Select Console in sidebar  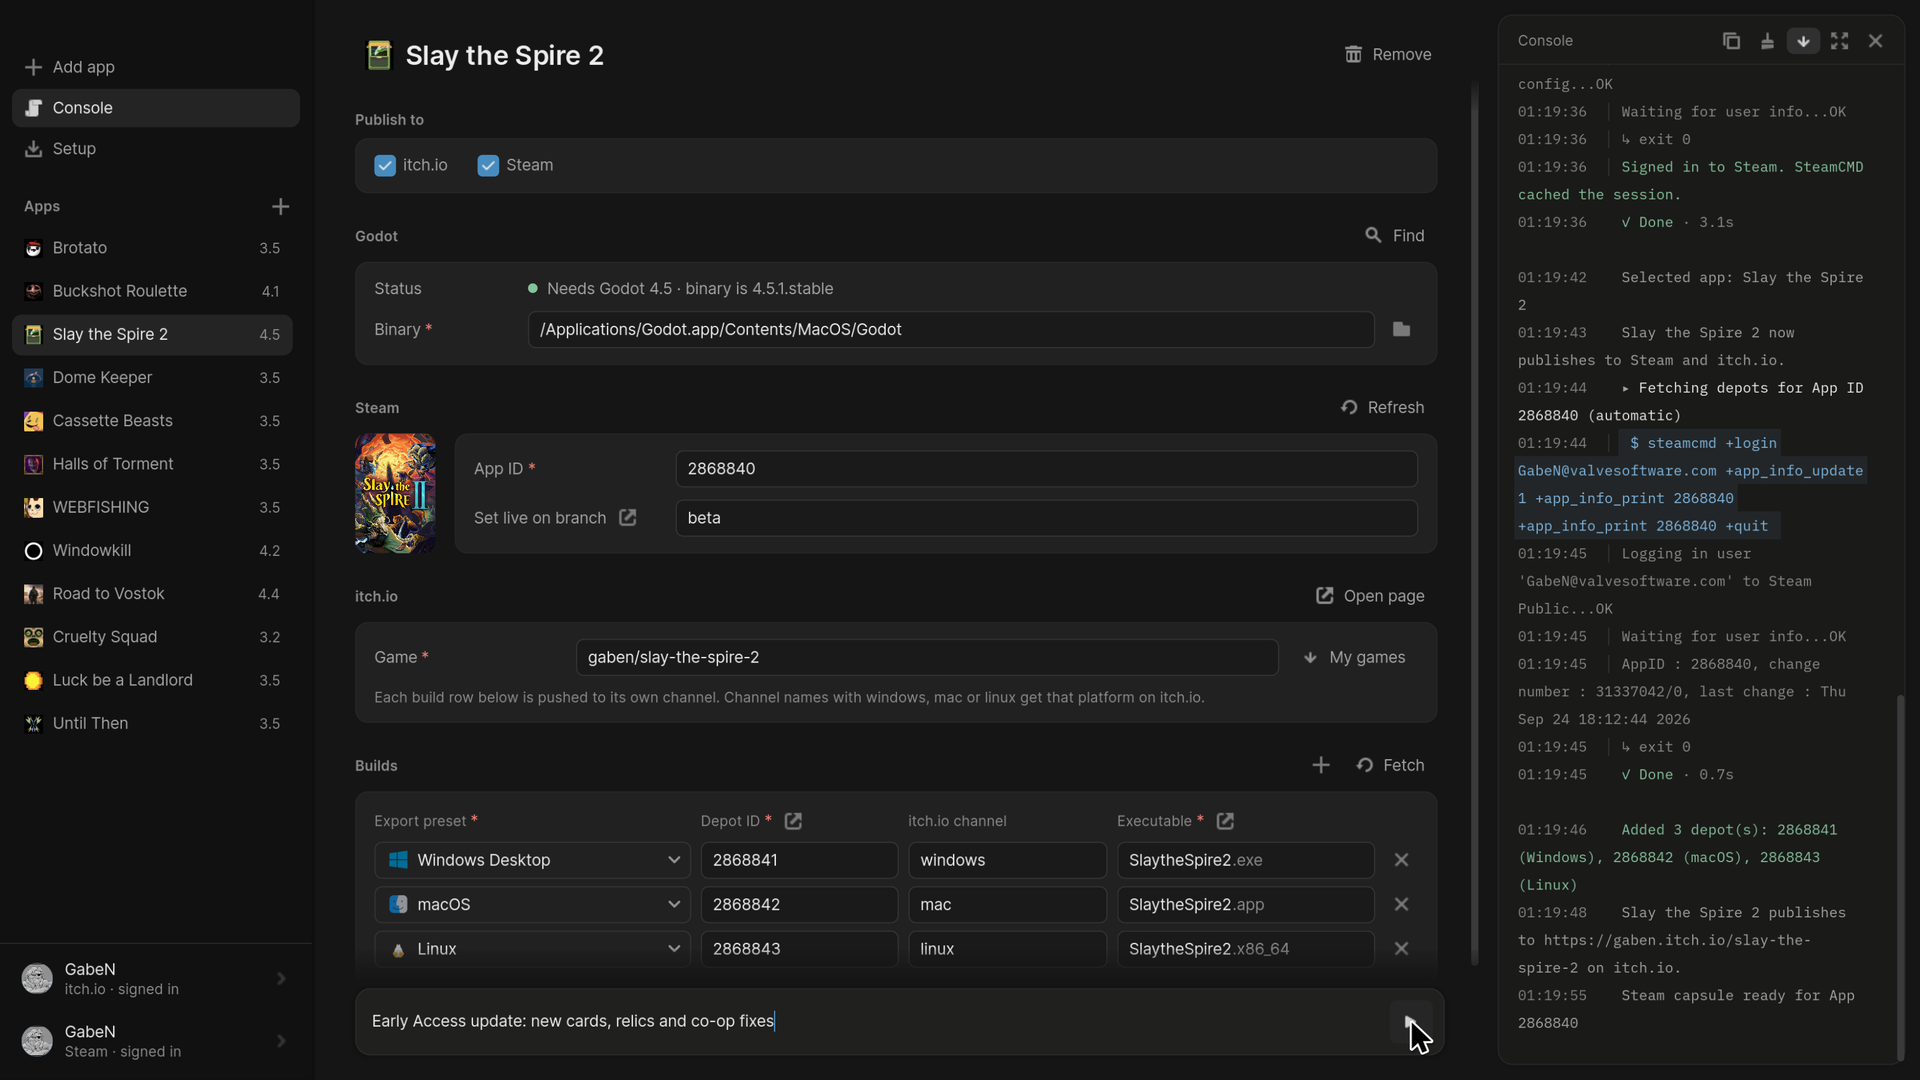[x=156, y=108]
